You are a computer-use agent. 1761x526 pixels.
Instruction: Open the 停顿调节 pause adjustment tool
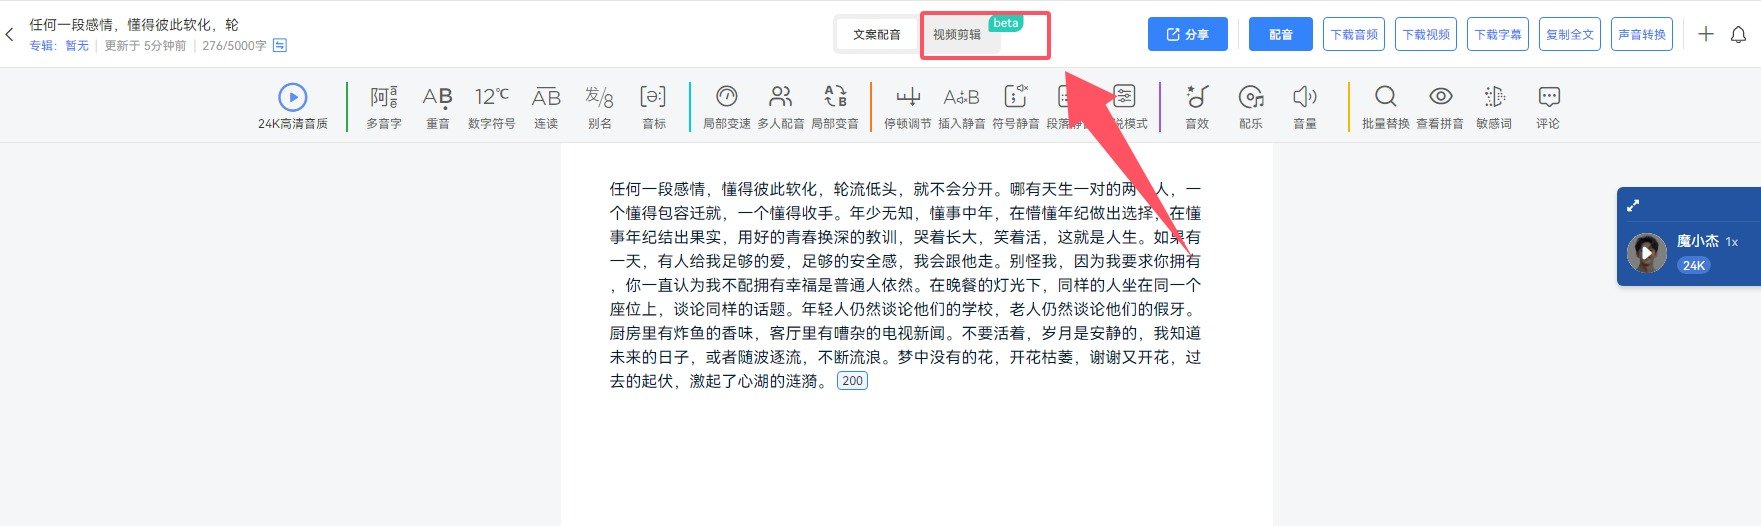coord(908,107)
